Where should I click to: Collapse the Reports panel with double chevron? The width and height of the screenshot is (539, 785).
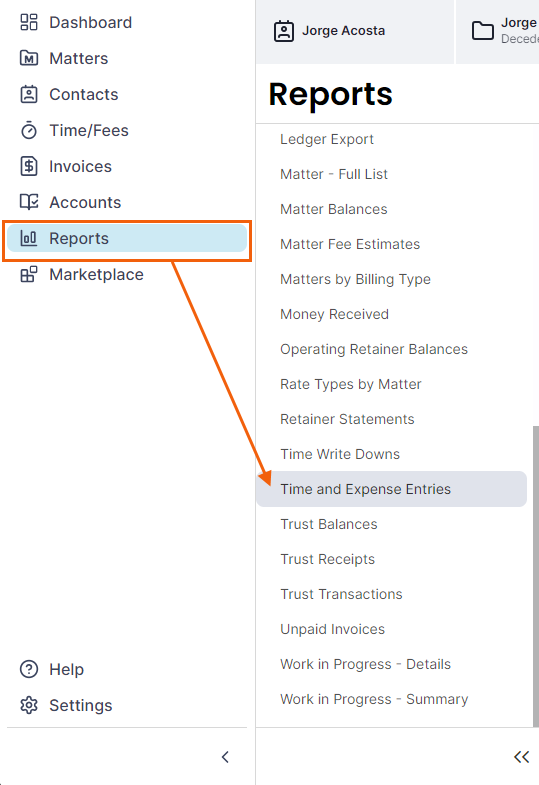click(521, 757)
